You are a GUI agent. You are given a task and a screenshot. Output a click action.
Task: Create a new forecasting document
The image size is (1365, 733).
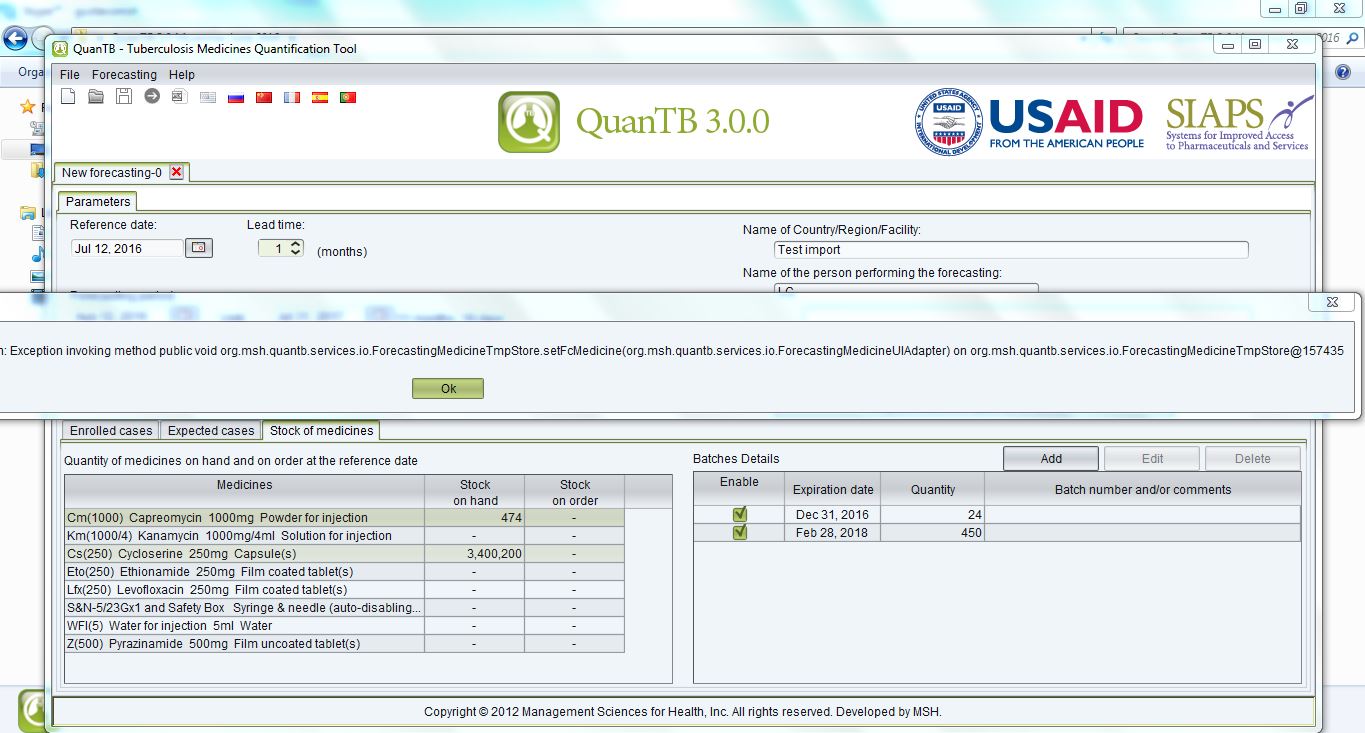[68, 97]
